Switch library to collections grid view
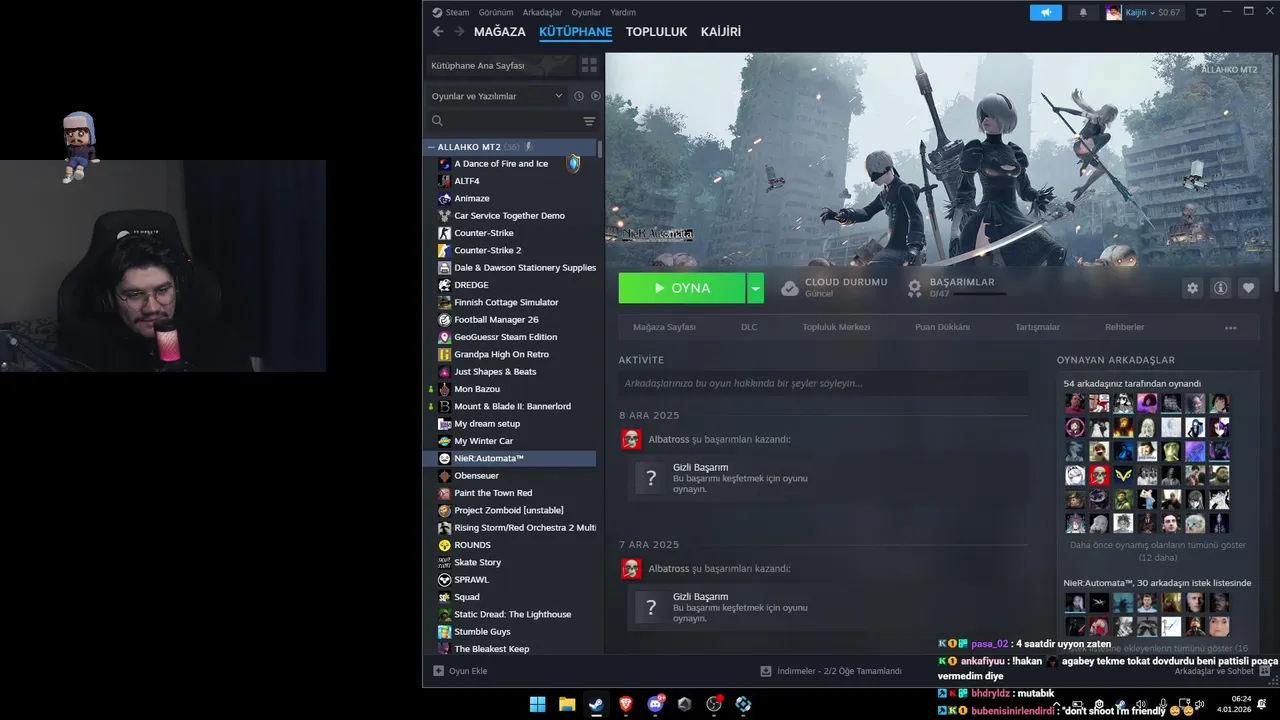The image size is (1280, 720). pyautogui.click(x=589, y=65)
